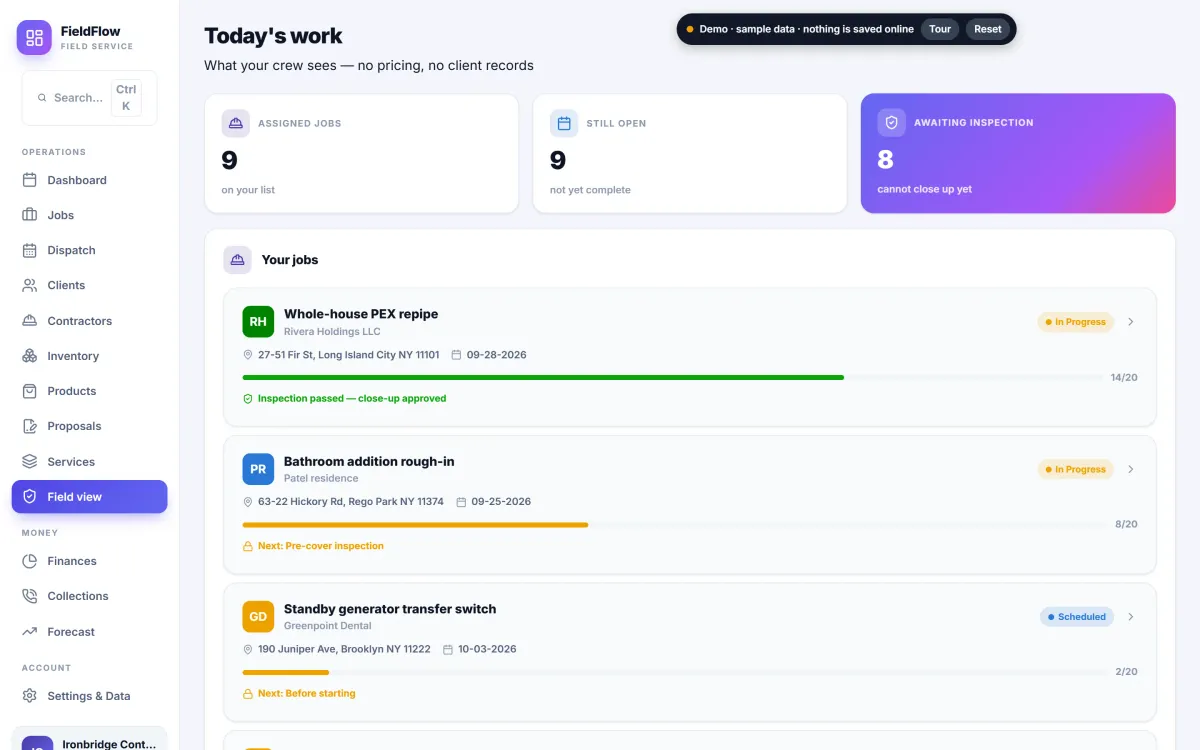Click the PR avatar on Bathroom addition job
The width and height of the screenshot is (1200, 750).
[258, 469]
